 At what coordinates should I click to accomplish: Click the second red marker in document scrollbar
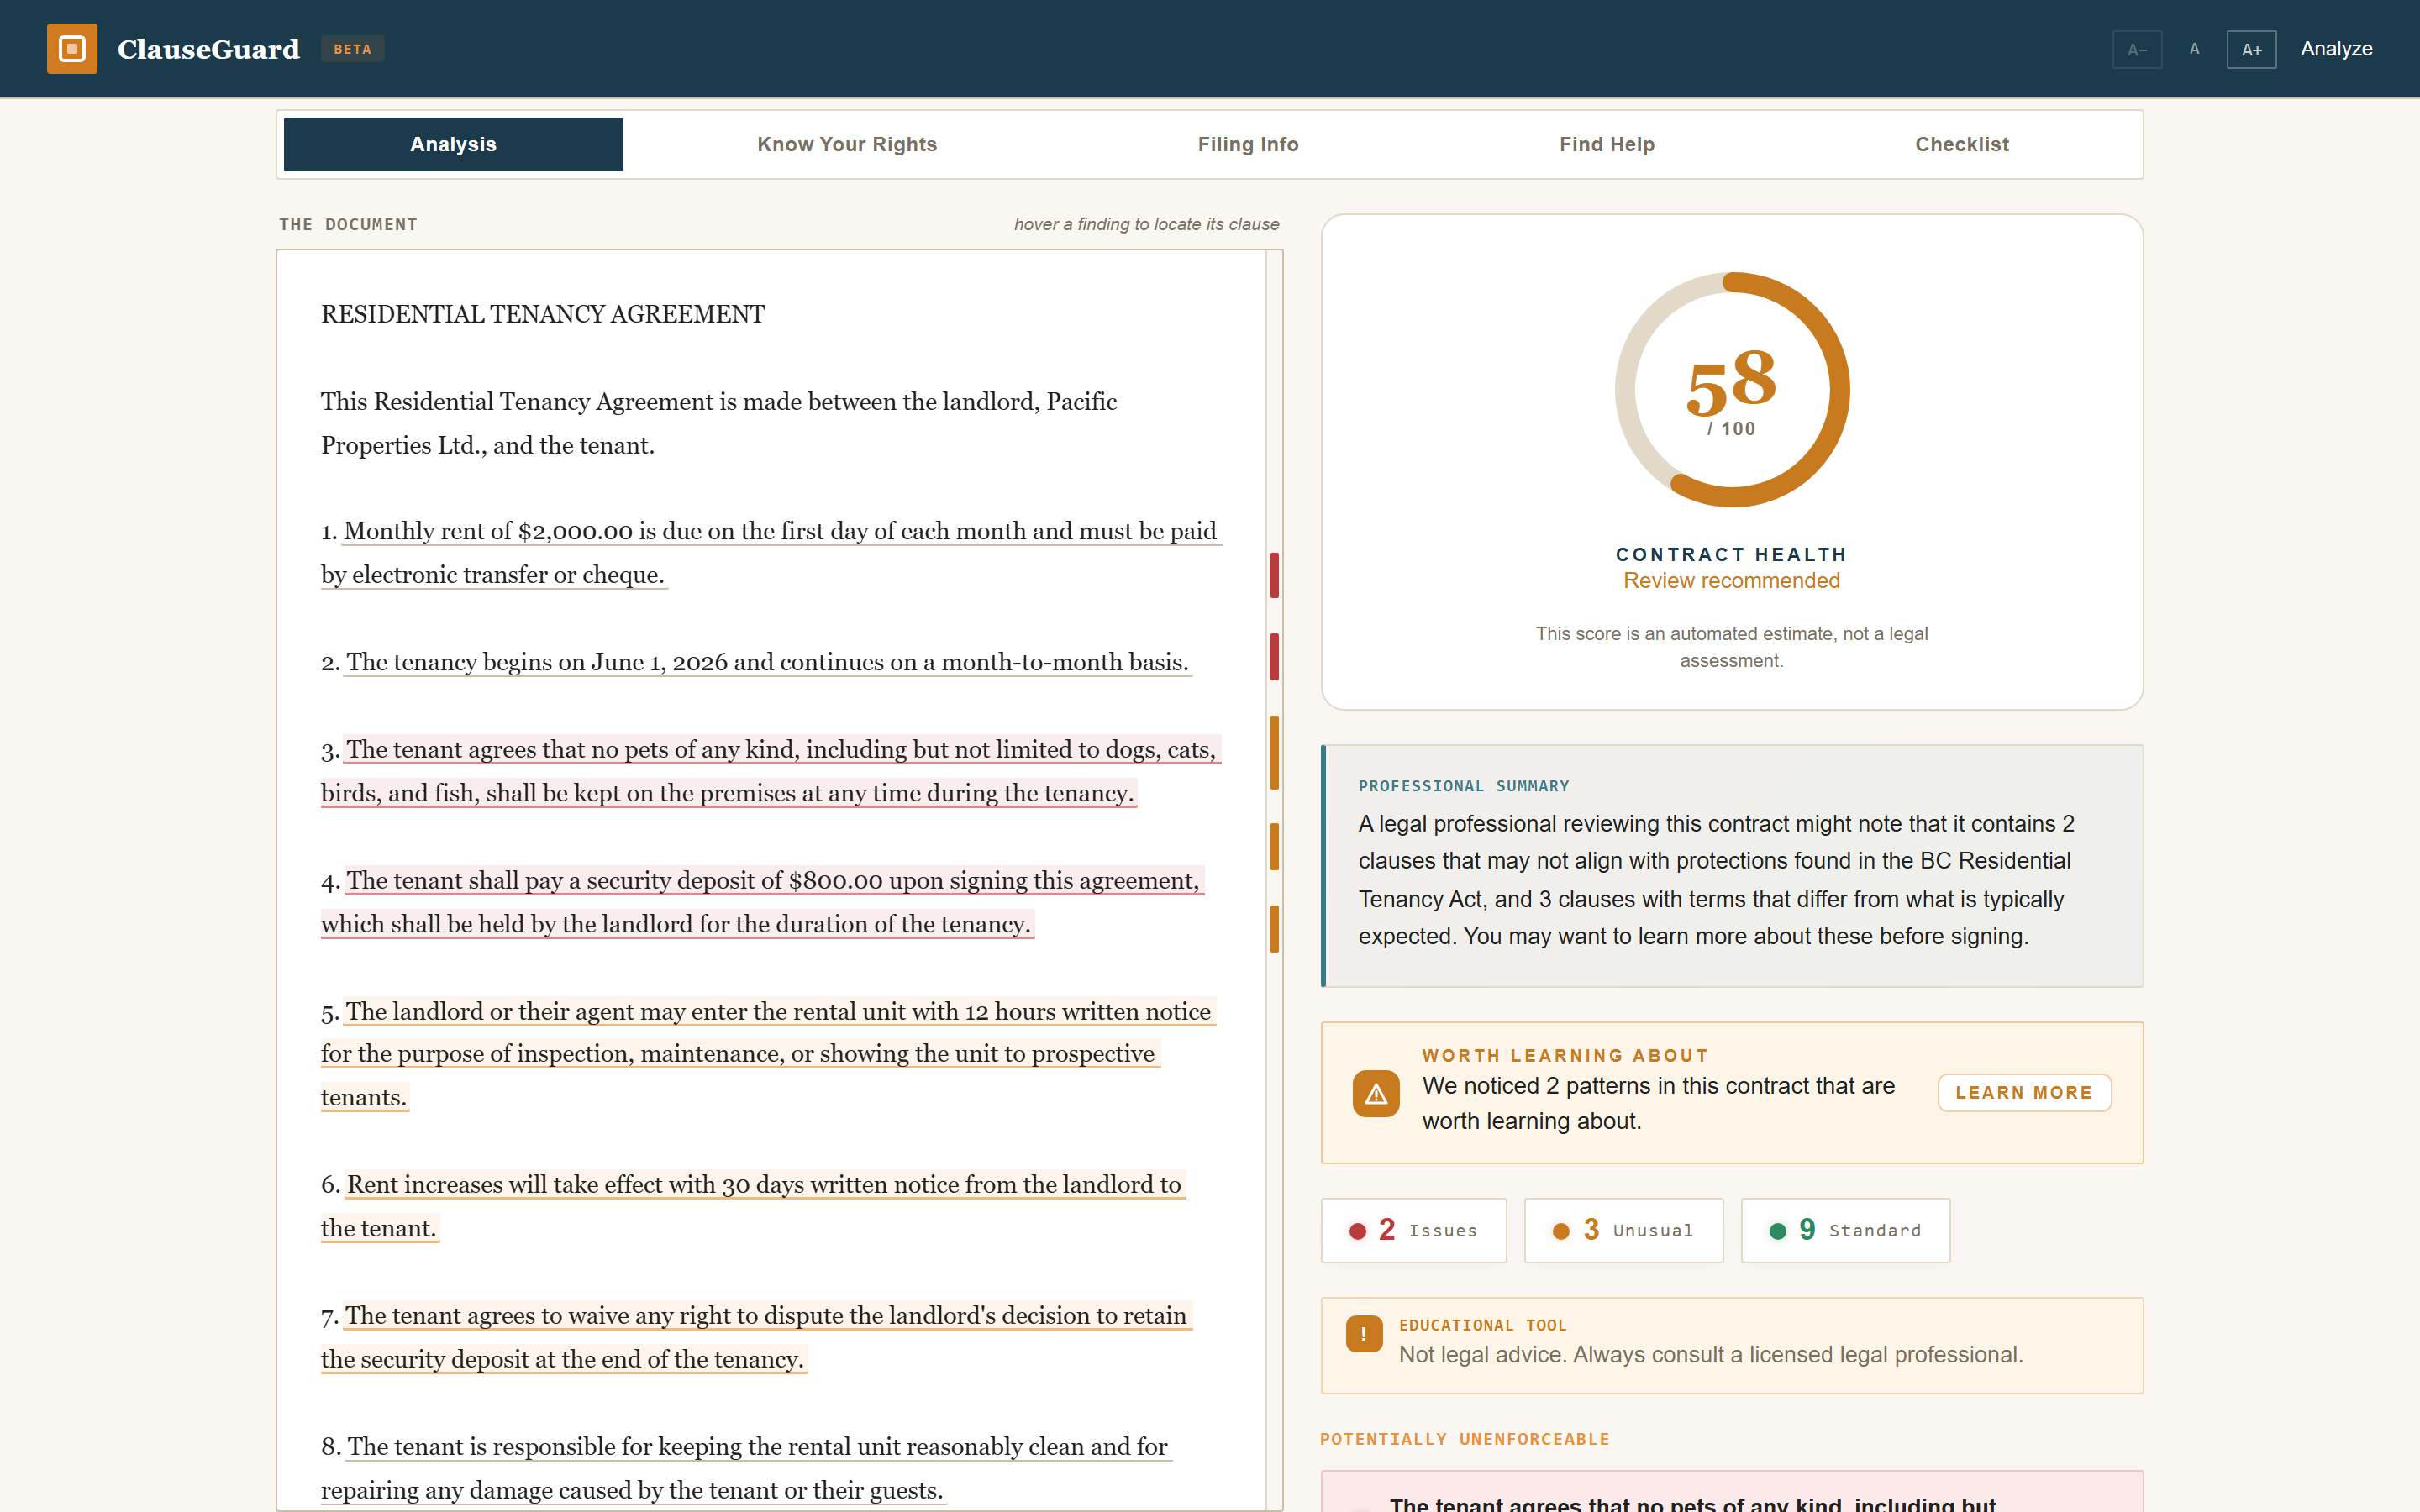tap(1274, 657)
